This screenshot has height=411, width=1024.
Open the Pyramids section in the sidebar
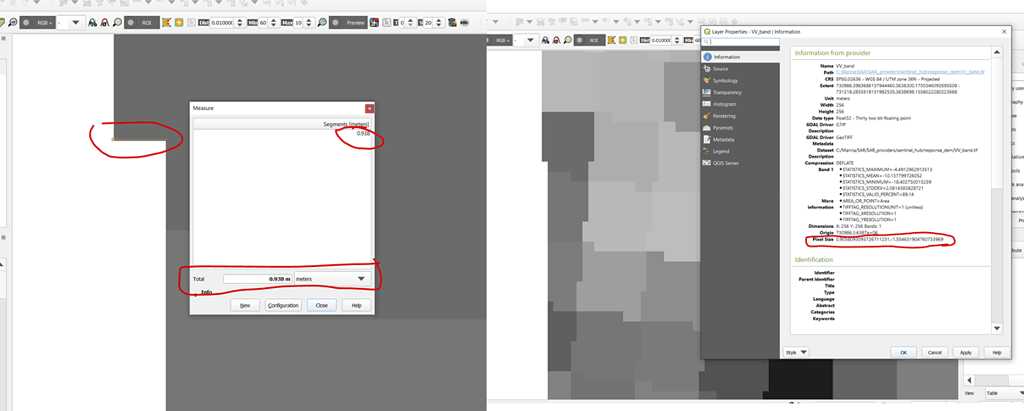click(x=723, y=128)
